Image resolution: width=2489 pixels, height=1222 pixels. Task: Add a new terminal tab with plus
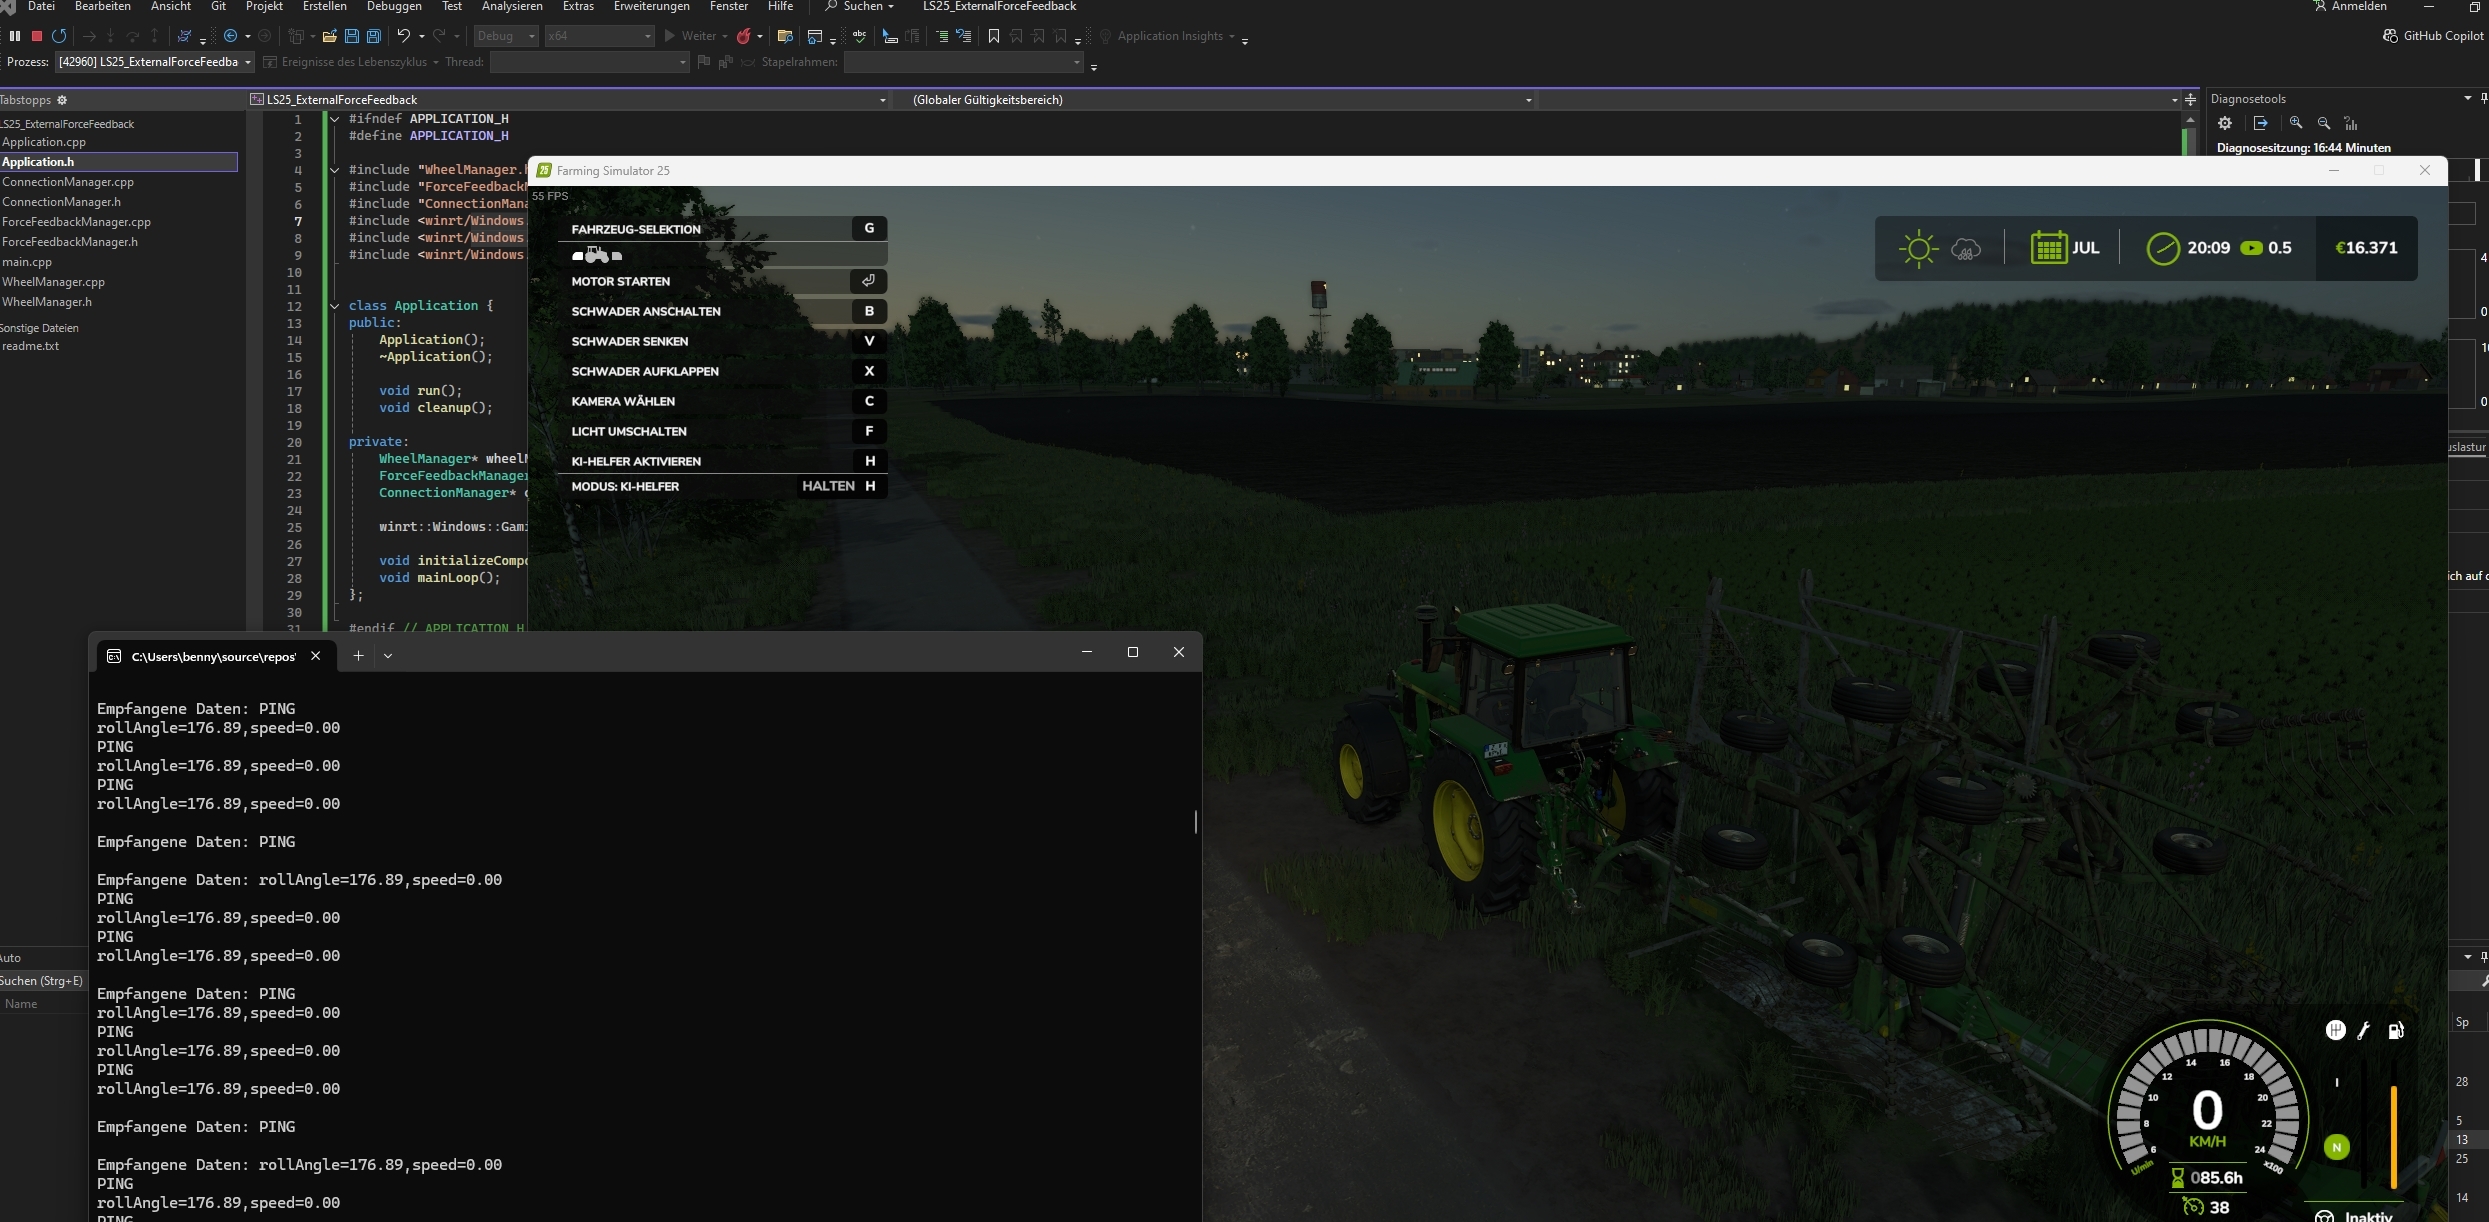358,656
